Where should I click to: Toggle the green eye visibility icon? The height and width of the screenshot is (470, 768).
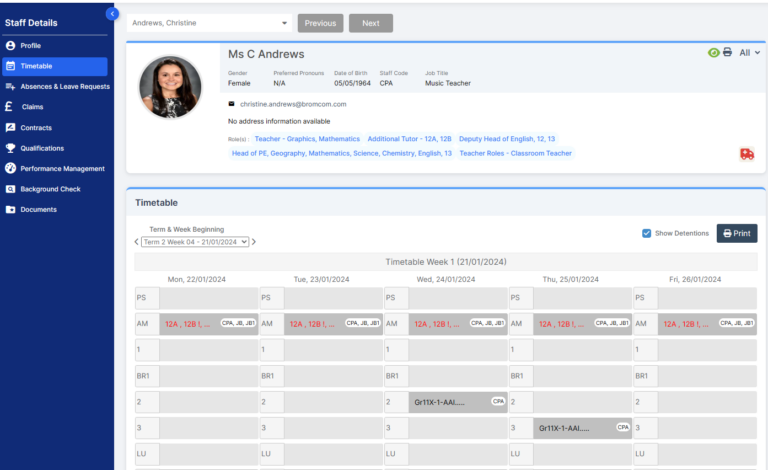pyautogui.click(x=714, y=52)
